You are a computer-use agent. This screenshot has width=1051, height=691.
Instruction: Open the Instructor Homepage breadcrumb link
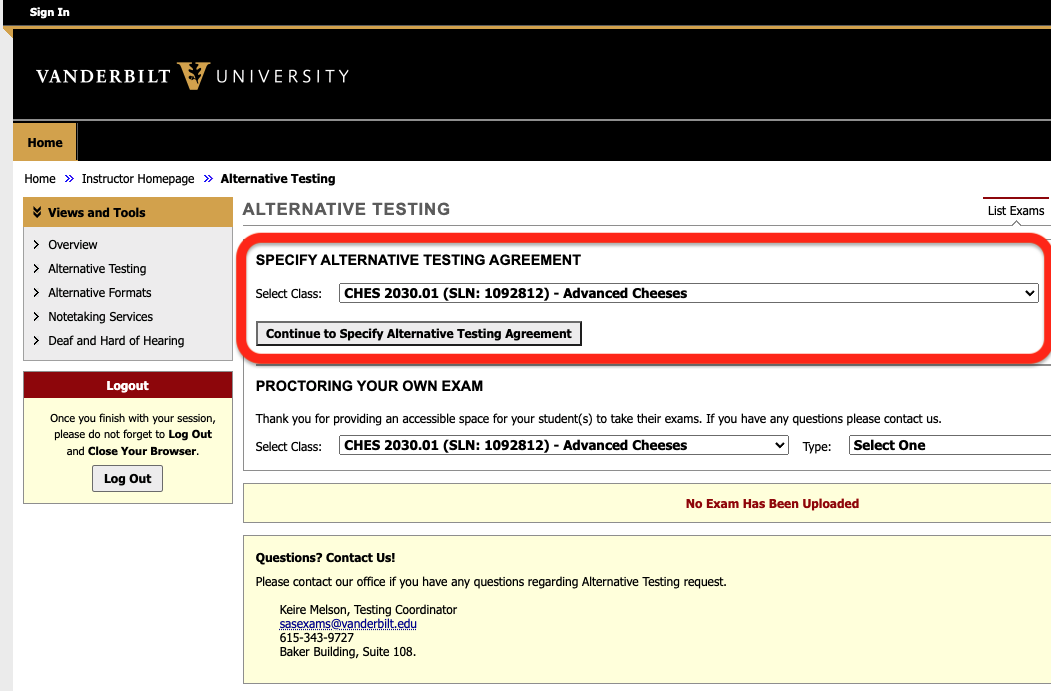click(138, 178)
